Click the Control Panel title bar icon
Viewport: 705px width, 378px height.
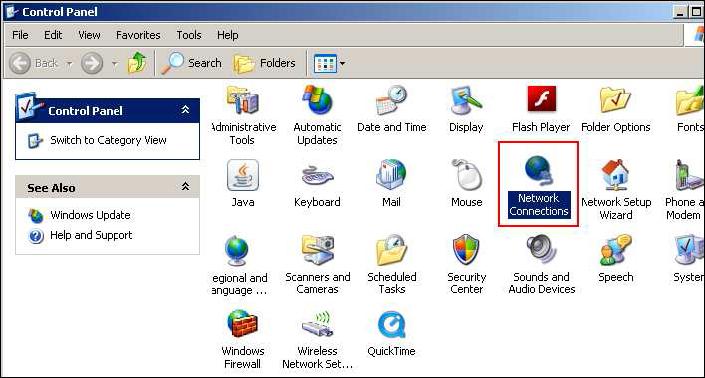pyautogui.click(x=12, y=11)
